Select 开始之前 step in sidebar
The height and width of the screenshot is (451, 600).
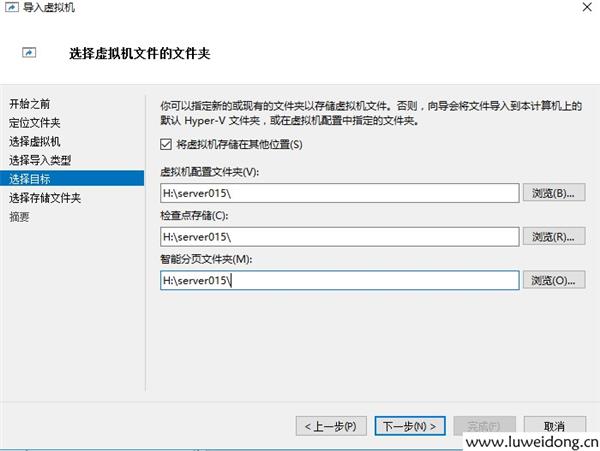(29, 104)
